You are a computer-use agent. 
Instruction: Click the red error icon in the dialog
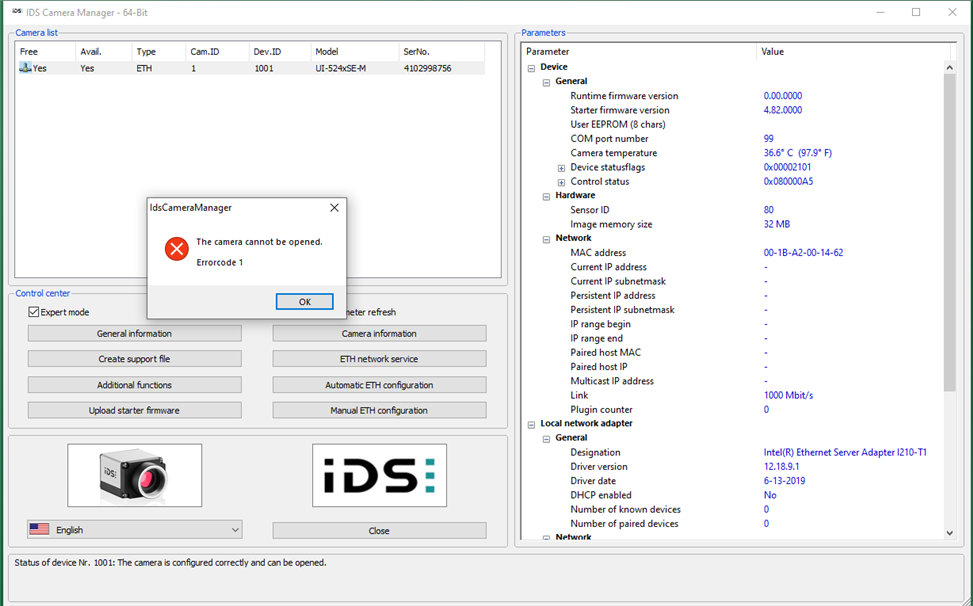177,249
